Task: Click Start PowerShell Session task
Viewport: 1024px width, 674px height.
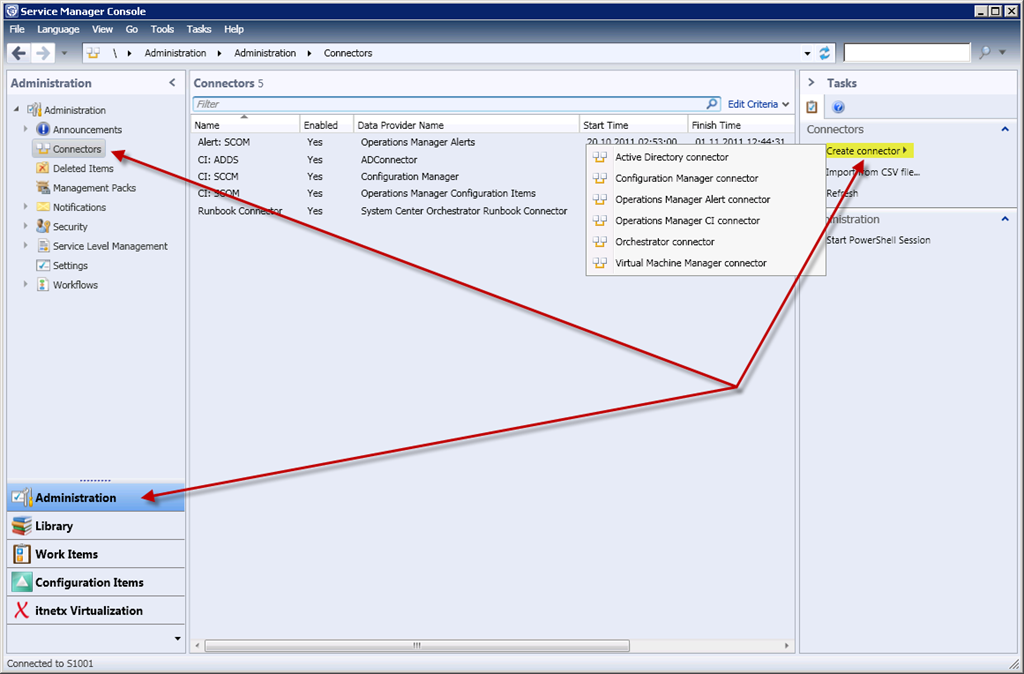Action: click(x=878, y=240)
